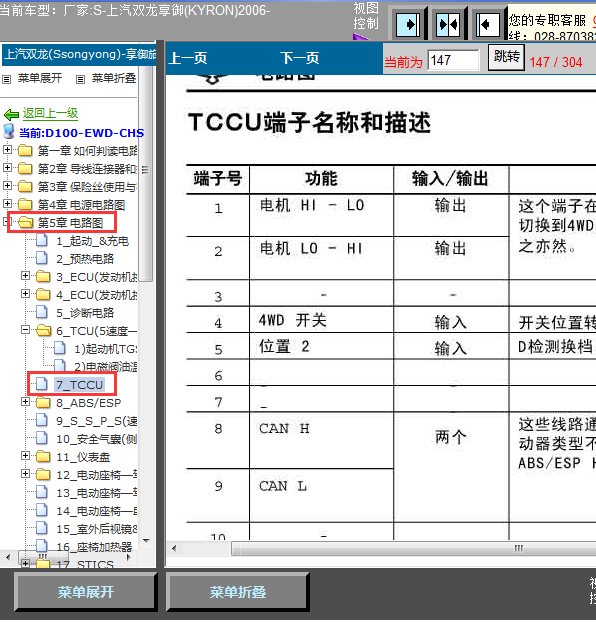Open the 2_预热电路 page icon
Viewport: 596px width, 625px height.
(42, 258)
